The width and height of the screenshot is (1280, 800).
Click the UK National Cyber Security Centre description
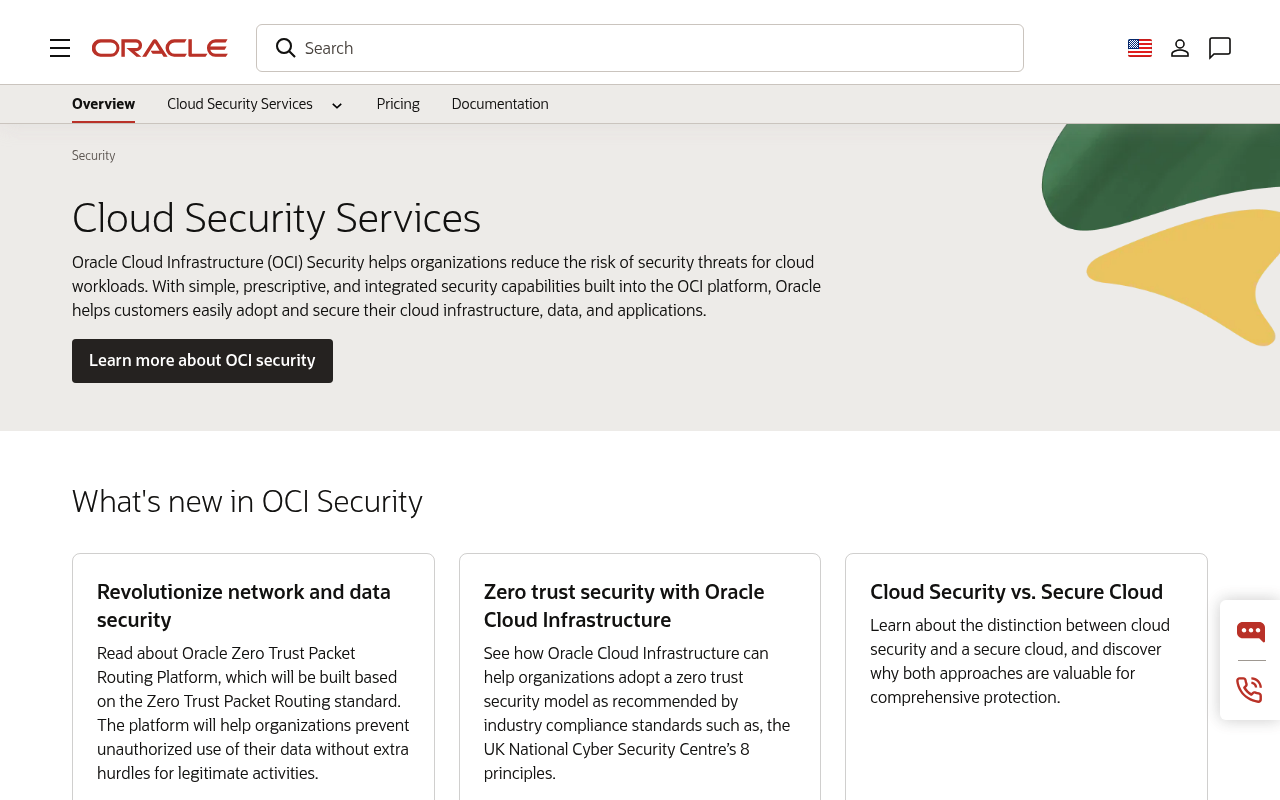637,713
